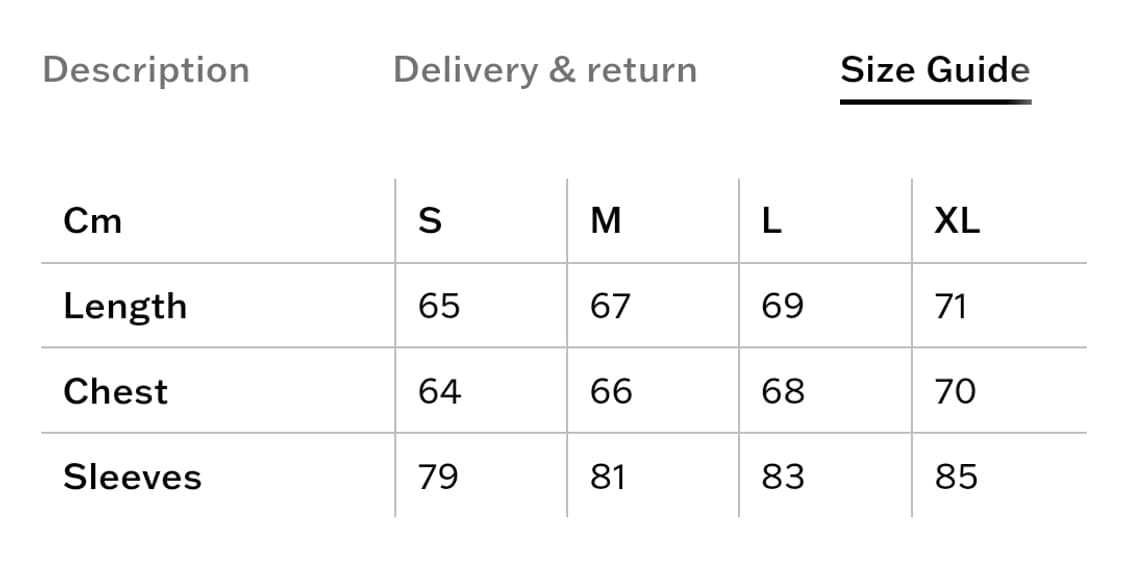Image resolution: width=1125 pixels, height=567 pixels.
Task: Click the size M chest value 66
Action: pos(611,391)
